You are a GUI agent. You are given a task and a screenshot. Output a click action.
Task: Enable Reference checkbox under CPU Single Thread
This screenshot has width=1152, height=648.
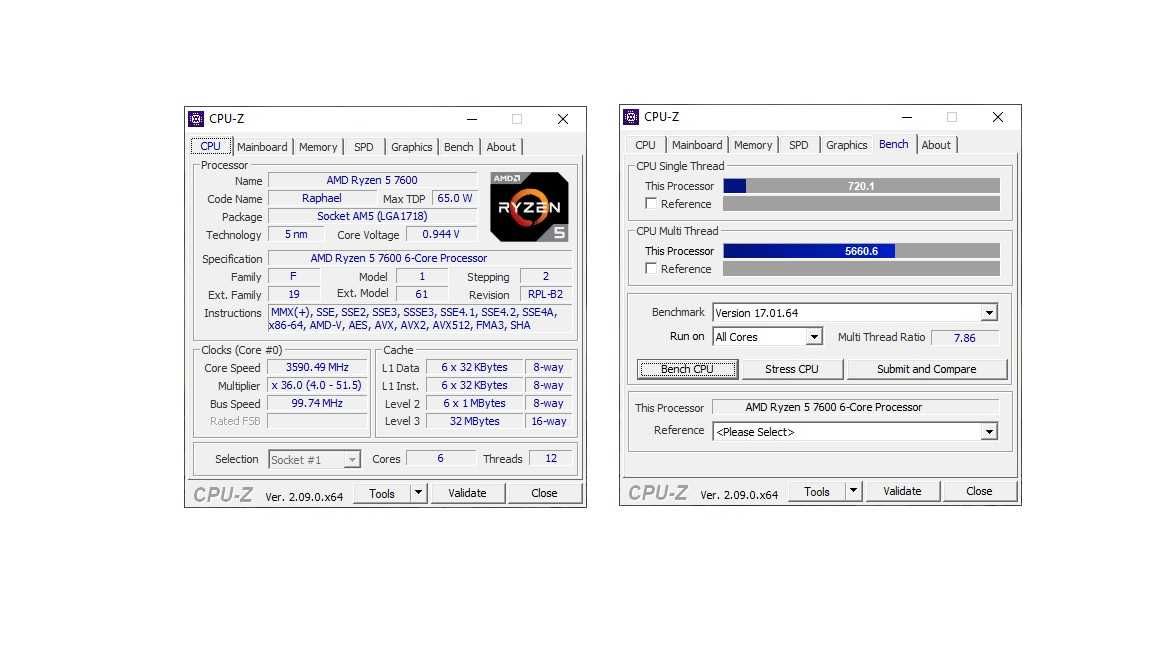point(651,204)
